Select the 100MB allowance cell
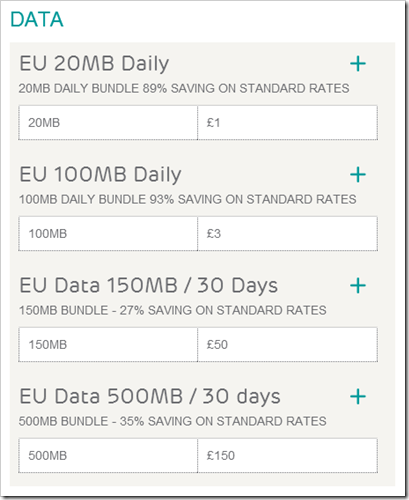Viewport: 409px width, 500px height. [108, 234]
